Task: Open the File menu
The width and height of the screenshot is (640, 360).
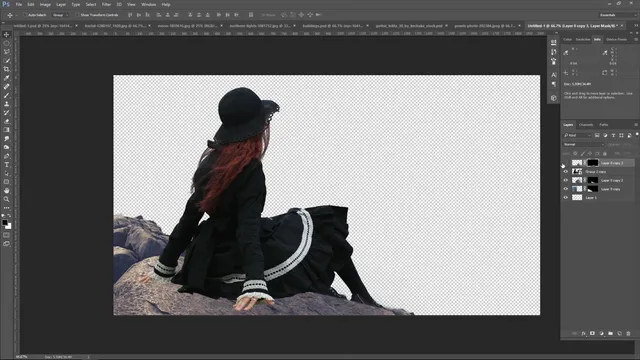Action: pyautogui.click(x=19, y=4)
